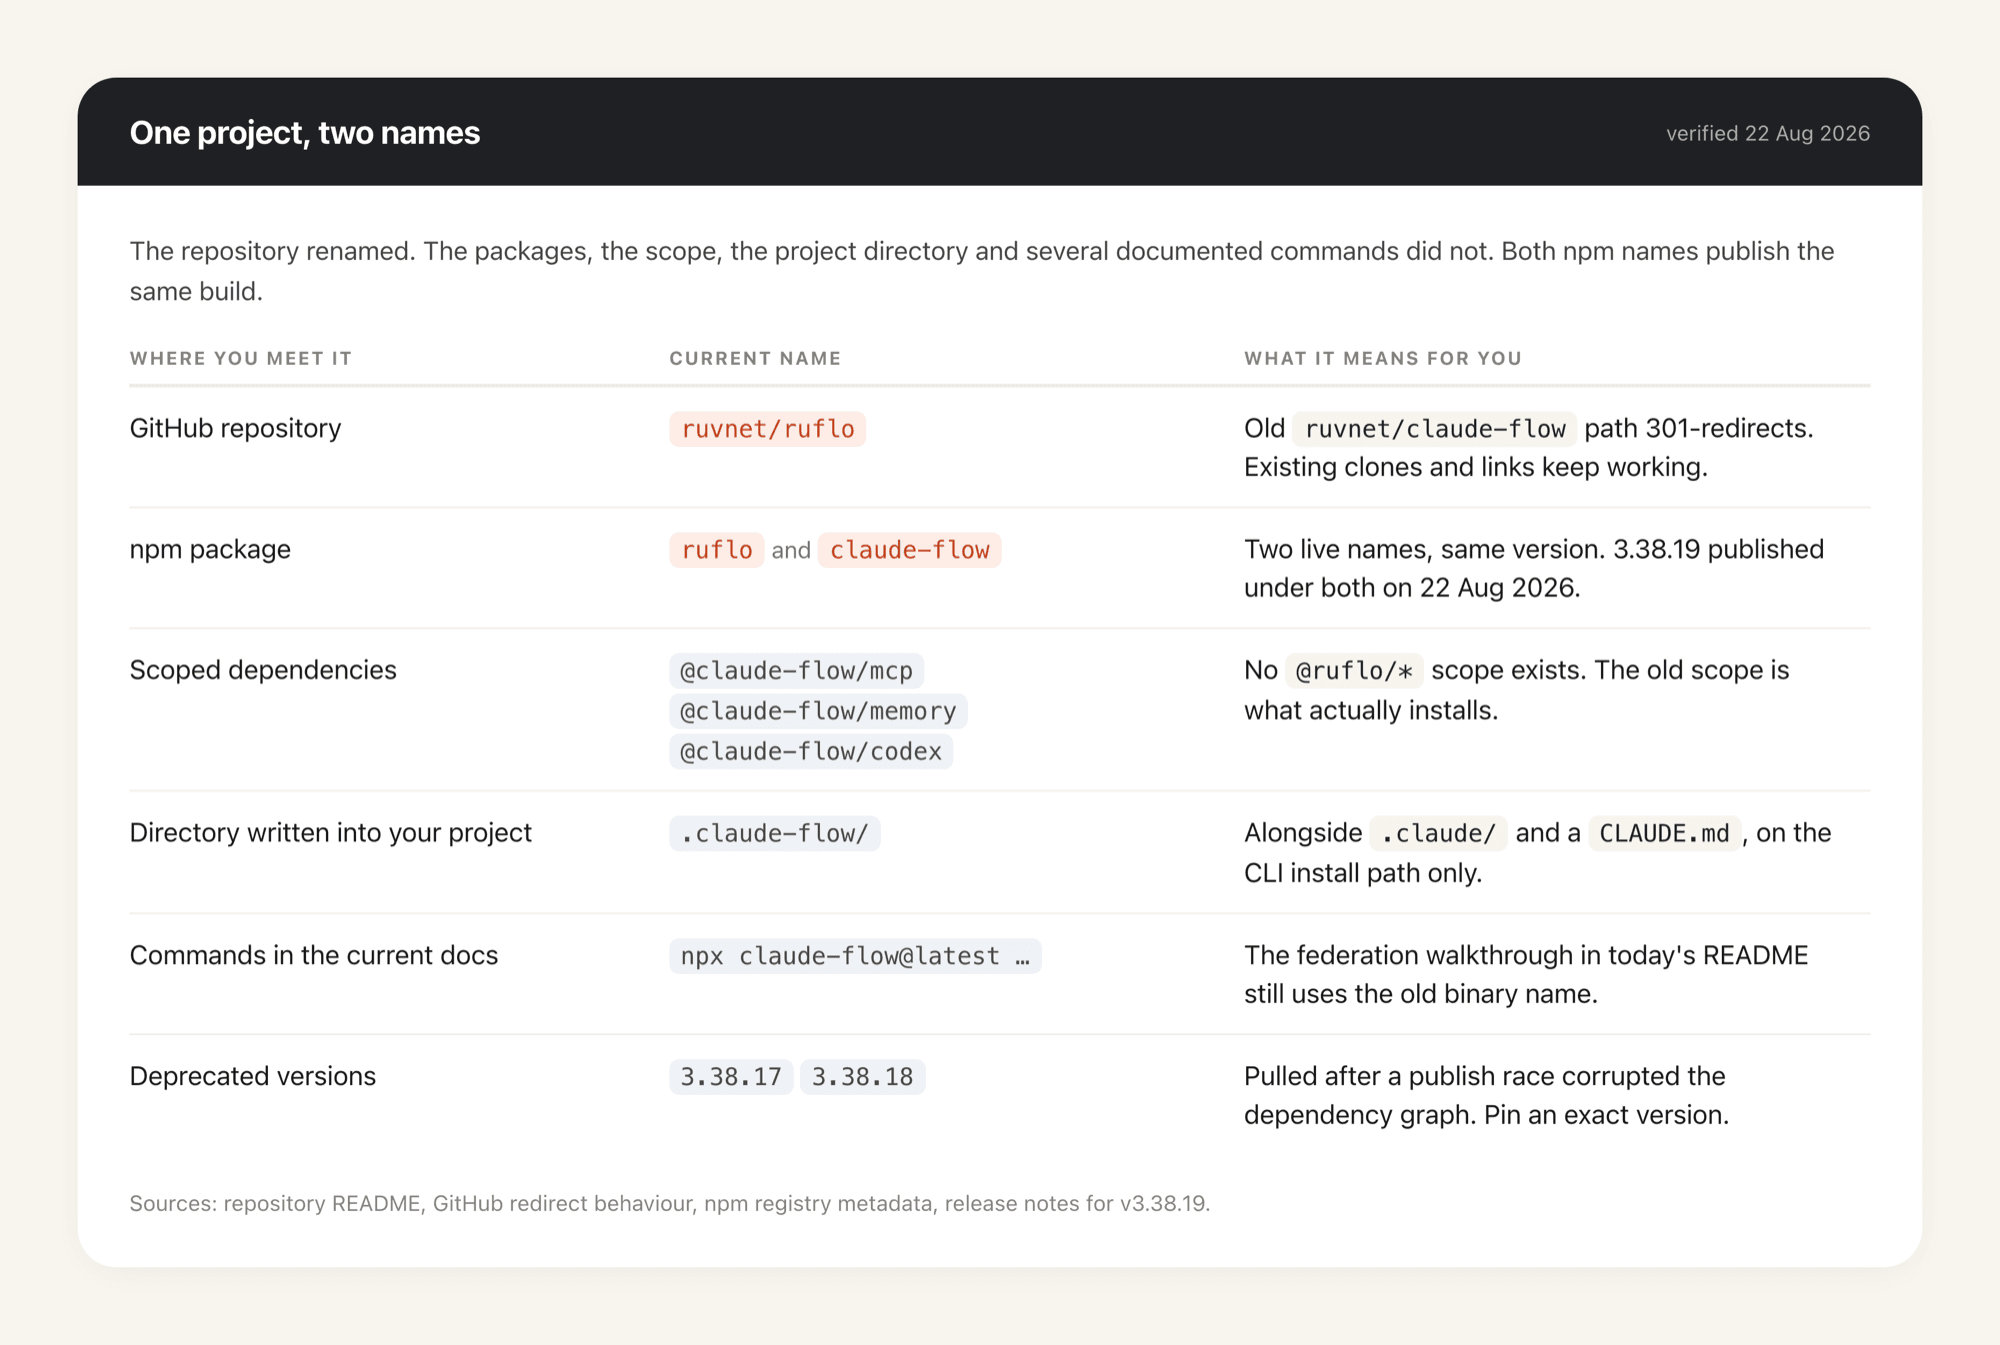Click the red 'claude-flow' package chip
The height and width of the screenshot is (1345, 2000).
(x=909, y=550)
